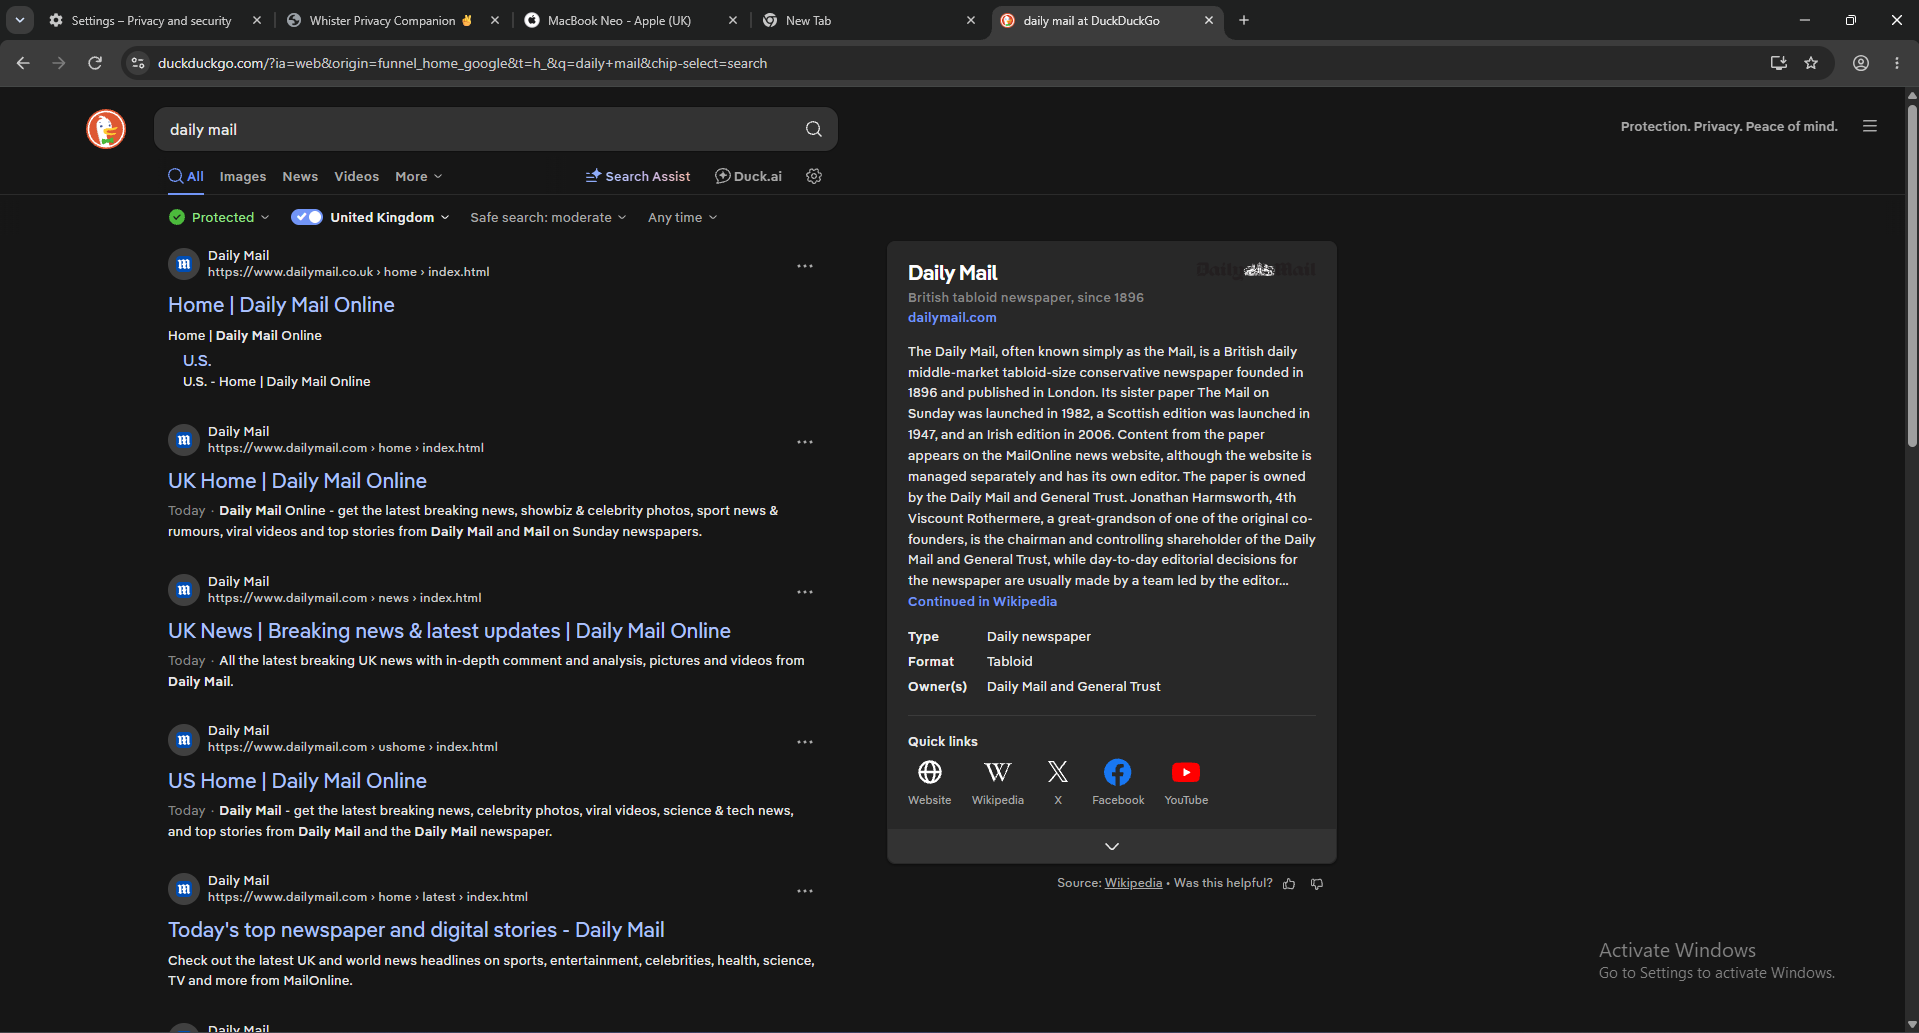Open UK Home | Daily Mail Online result
This screenshot has height=1033, width=1919.
coord(297,481)
